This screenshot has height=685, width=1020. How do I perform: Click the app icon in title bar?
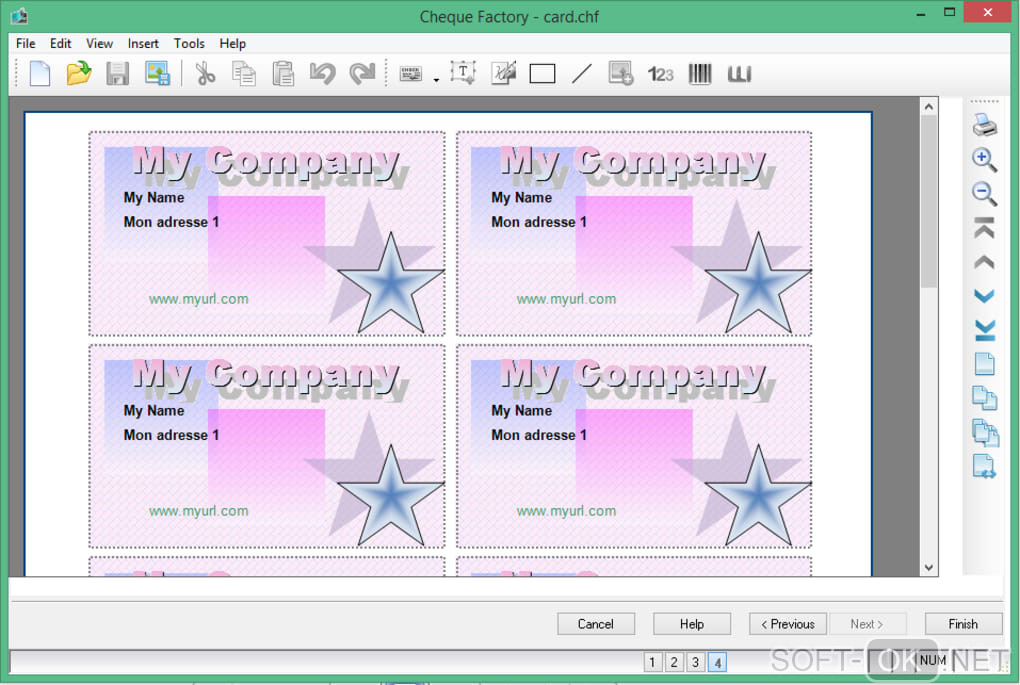(x=19, y=16)
